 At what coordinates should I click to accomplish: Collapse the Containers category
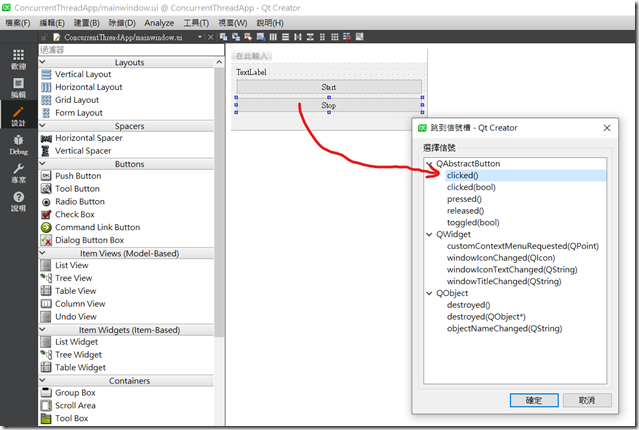tap(42, 380)
